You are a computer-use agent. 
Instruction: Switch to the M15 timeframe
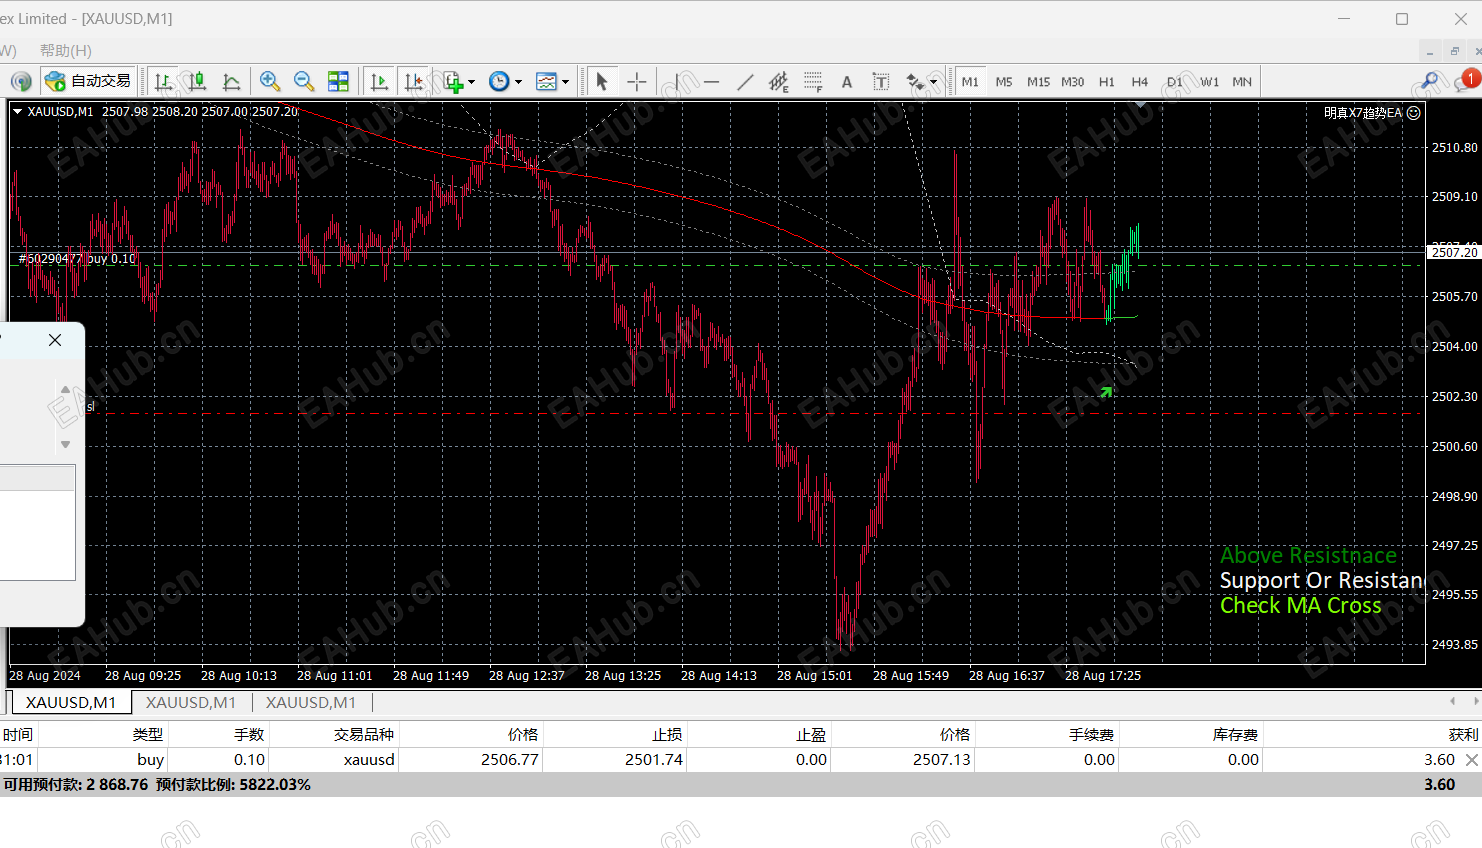tap(1038, 82)
